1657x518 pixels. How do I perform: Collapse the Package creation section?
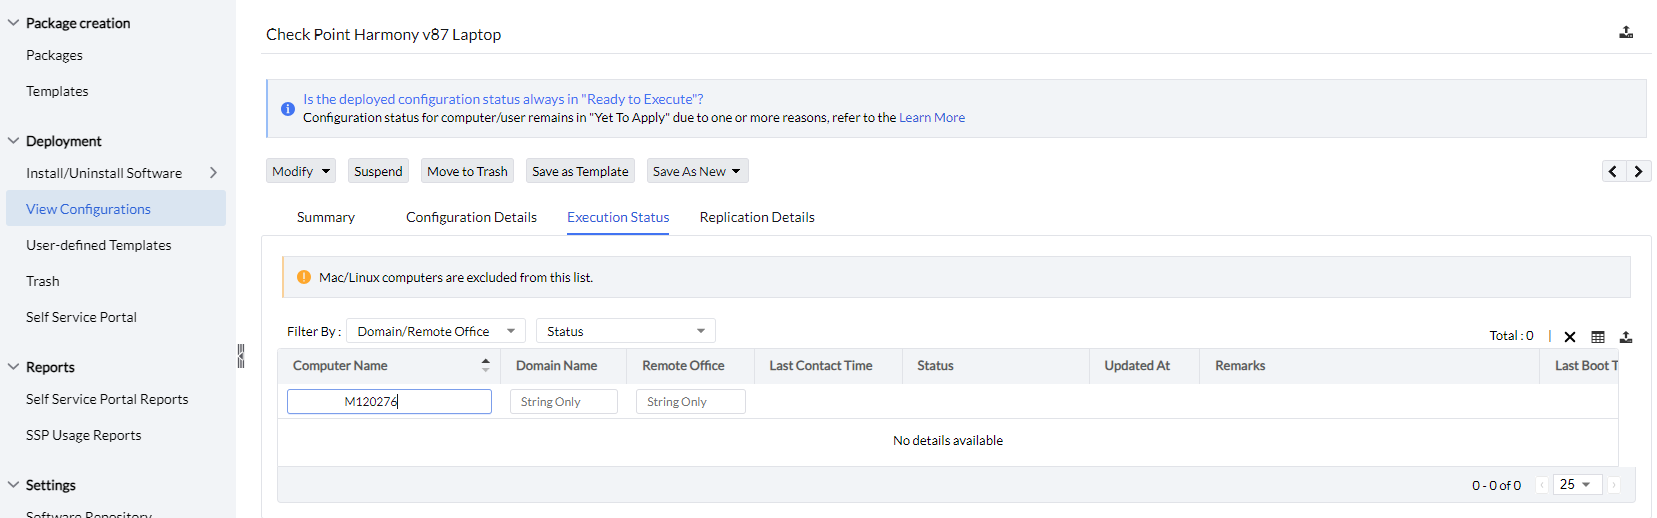tap(13, 23)
